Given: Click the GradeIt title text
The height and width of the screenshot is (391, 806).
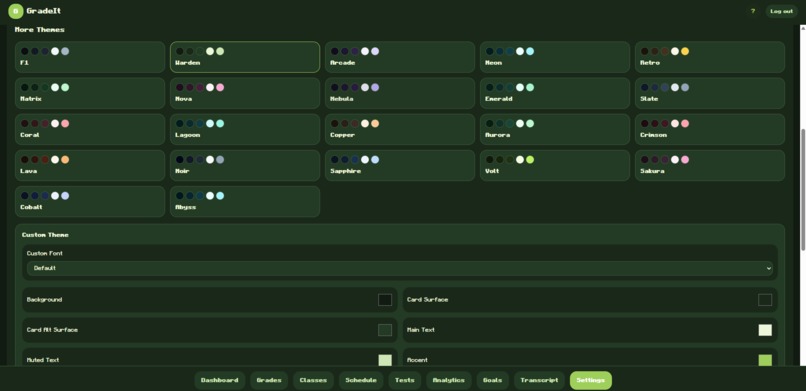Looking at the screenshot, I should pyautogui.click(x=44, y=11).
